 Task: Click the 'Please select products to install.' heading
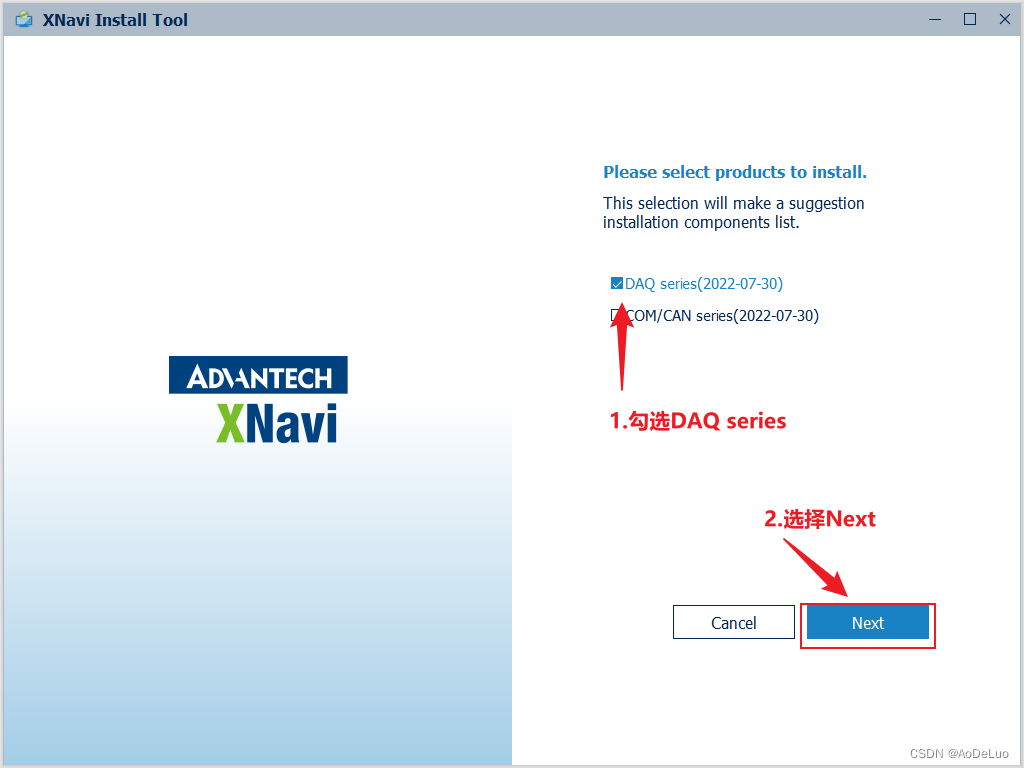pos(735,172)
